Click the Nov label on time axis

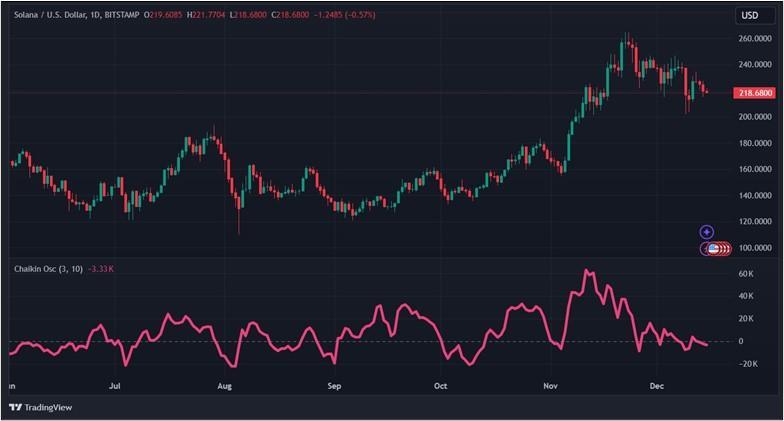tap(550, 386)
